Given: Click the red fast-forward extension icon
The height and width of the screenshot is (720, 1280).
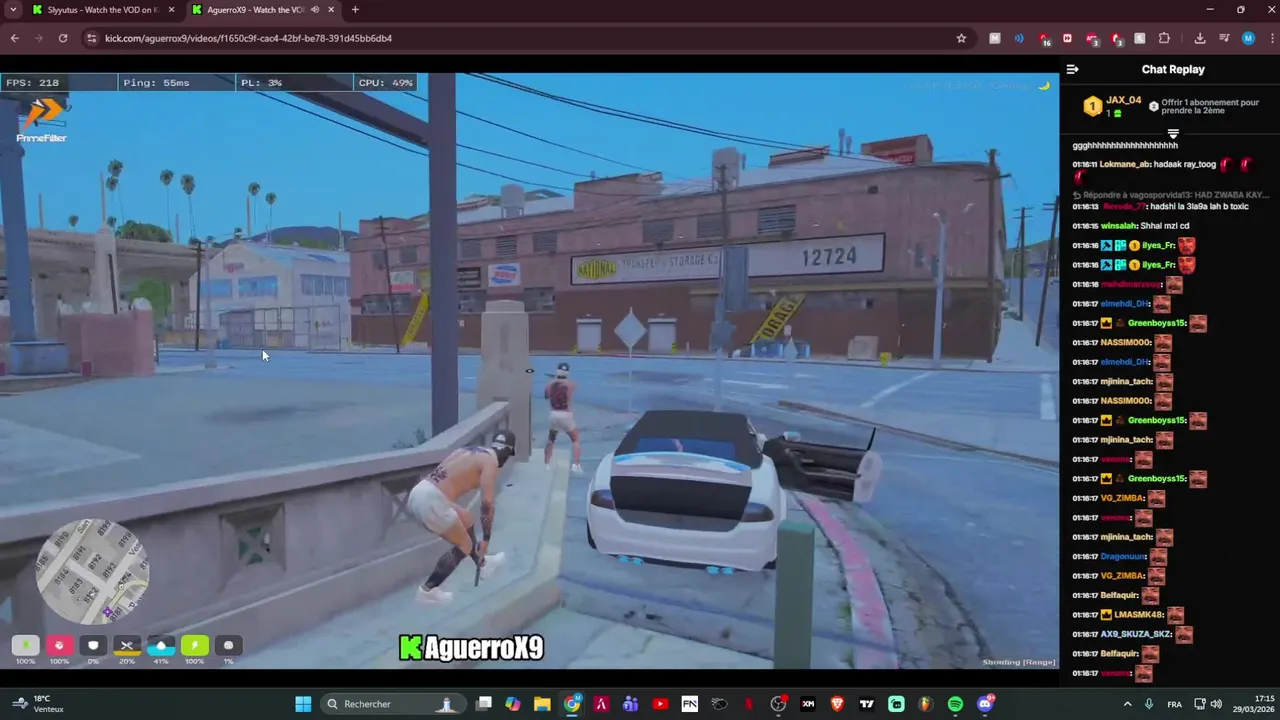Looking at the screenshot, I should click(x=1067, y=38).
